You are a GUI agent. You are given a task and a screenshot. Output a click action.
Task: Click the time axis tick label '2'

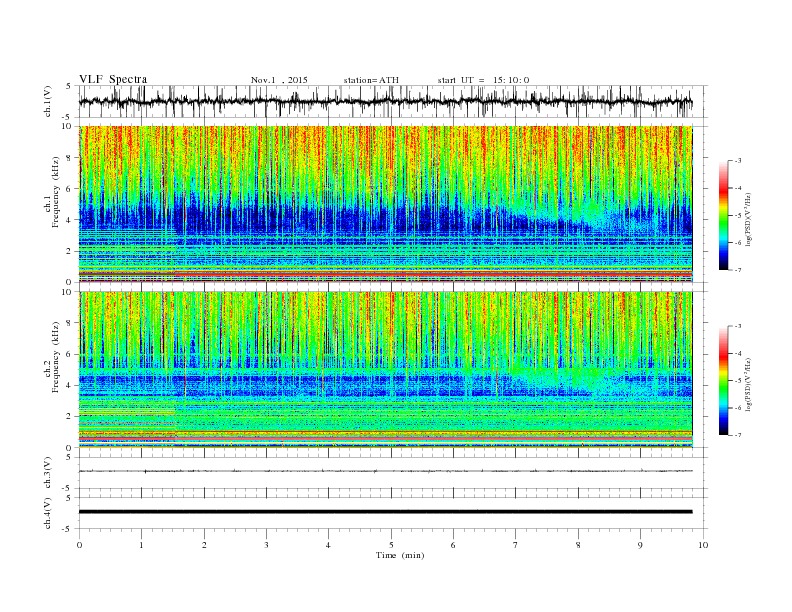click(x=204, y=545)
